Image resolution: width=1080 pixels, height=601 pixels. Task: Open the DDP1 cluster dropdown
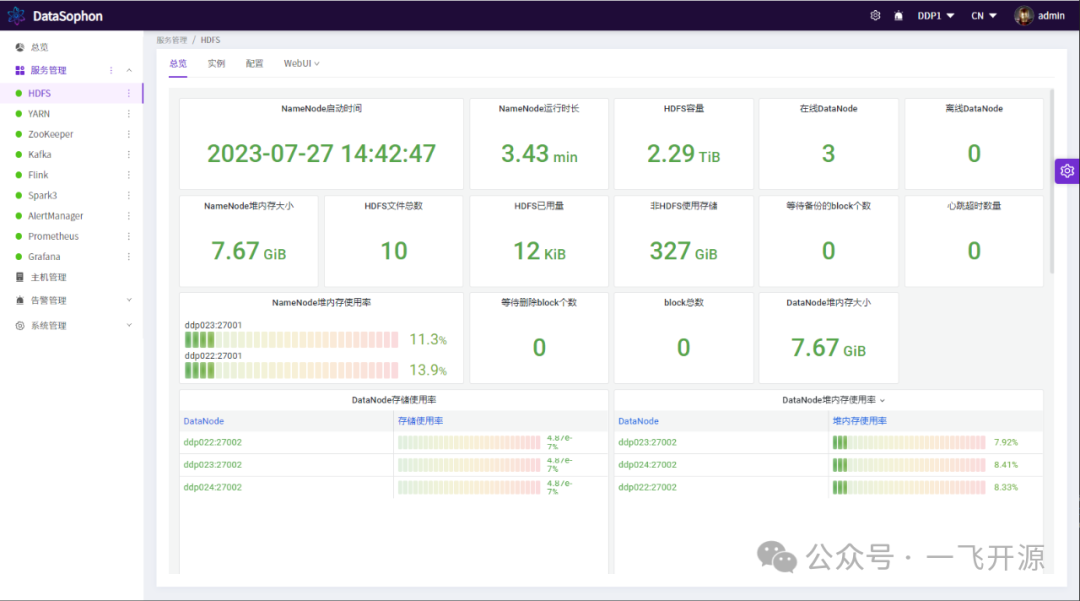(936, 16)
